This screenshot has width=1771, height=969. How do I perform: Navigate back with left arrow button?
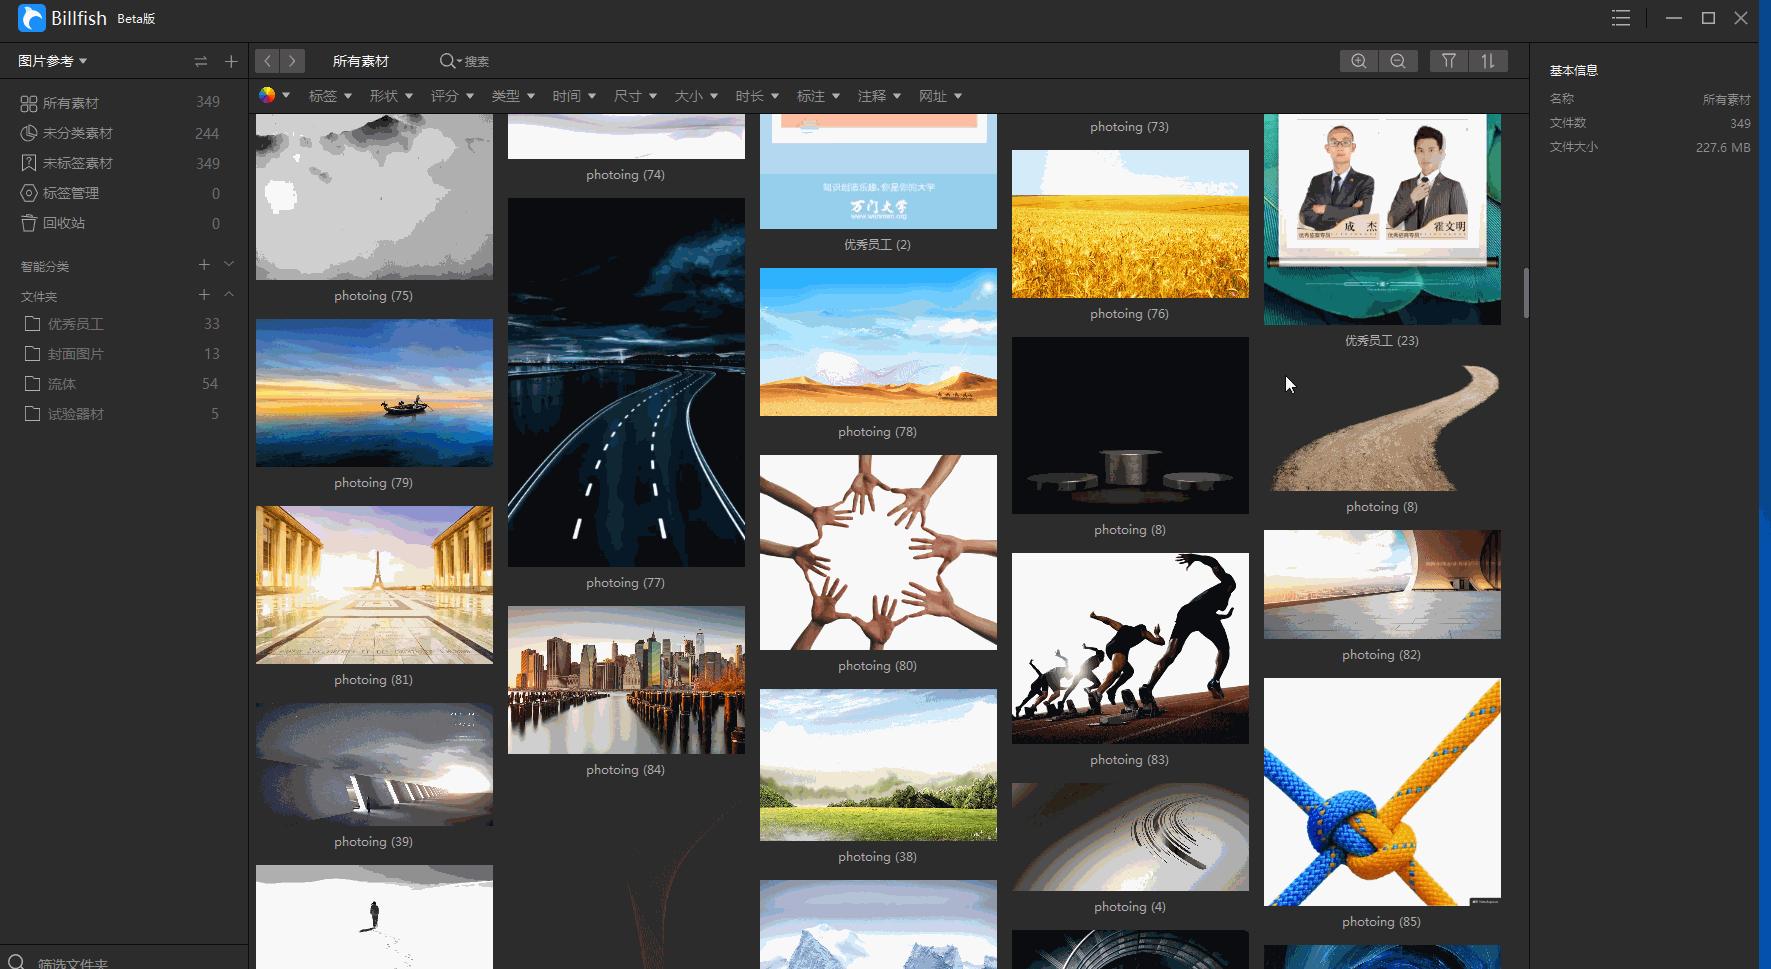[x=267, y=61]
